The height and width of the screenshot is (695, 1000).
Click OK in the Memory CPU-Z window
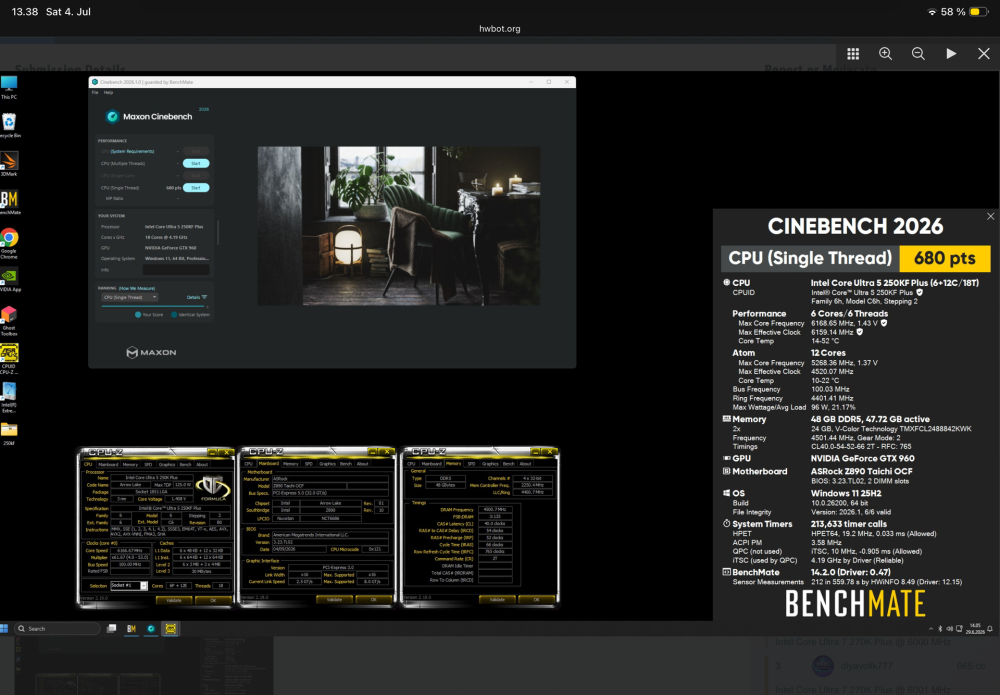tap(536, 599)
